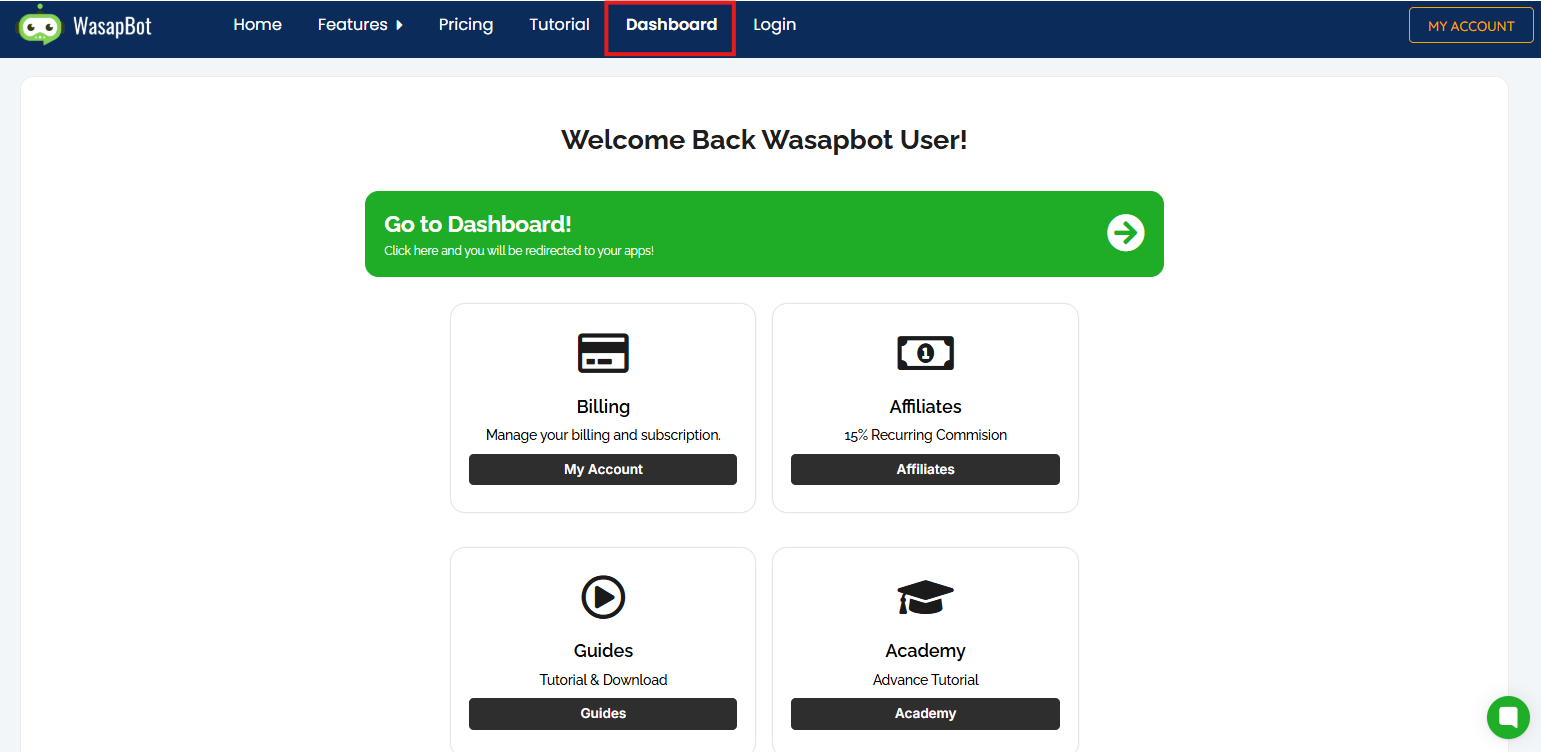The image size is (1541, 752).
Task: Open the dark Guides button
Action: point(603,714)
